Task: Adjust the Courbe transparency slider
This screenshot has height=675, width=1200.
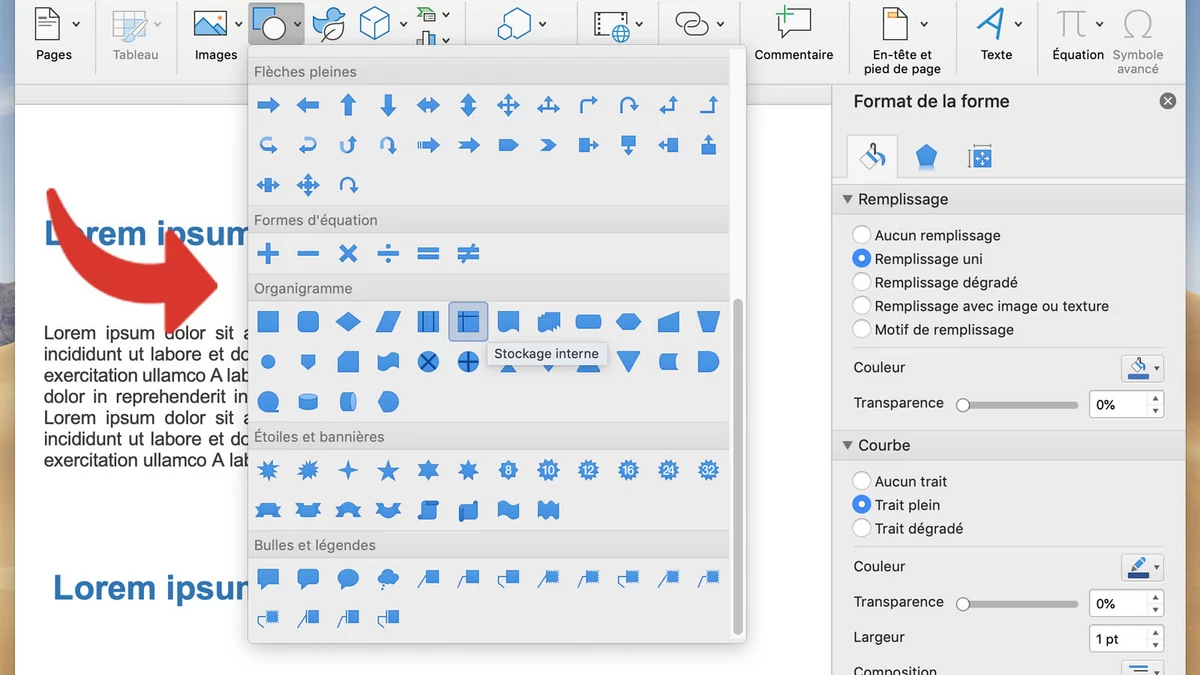Action: tap(1017, 604)
